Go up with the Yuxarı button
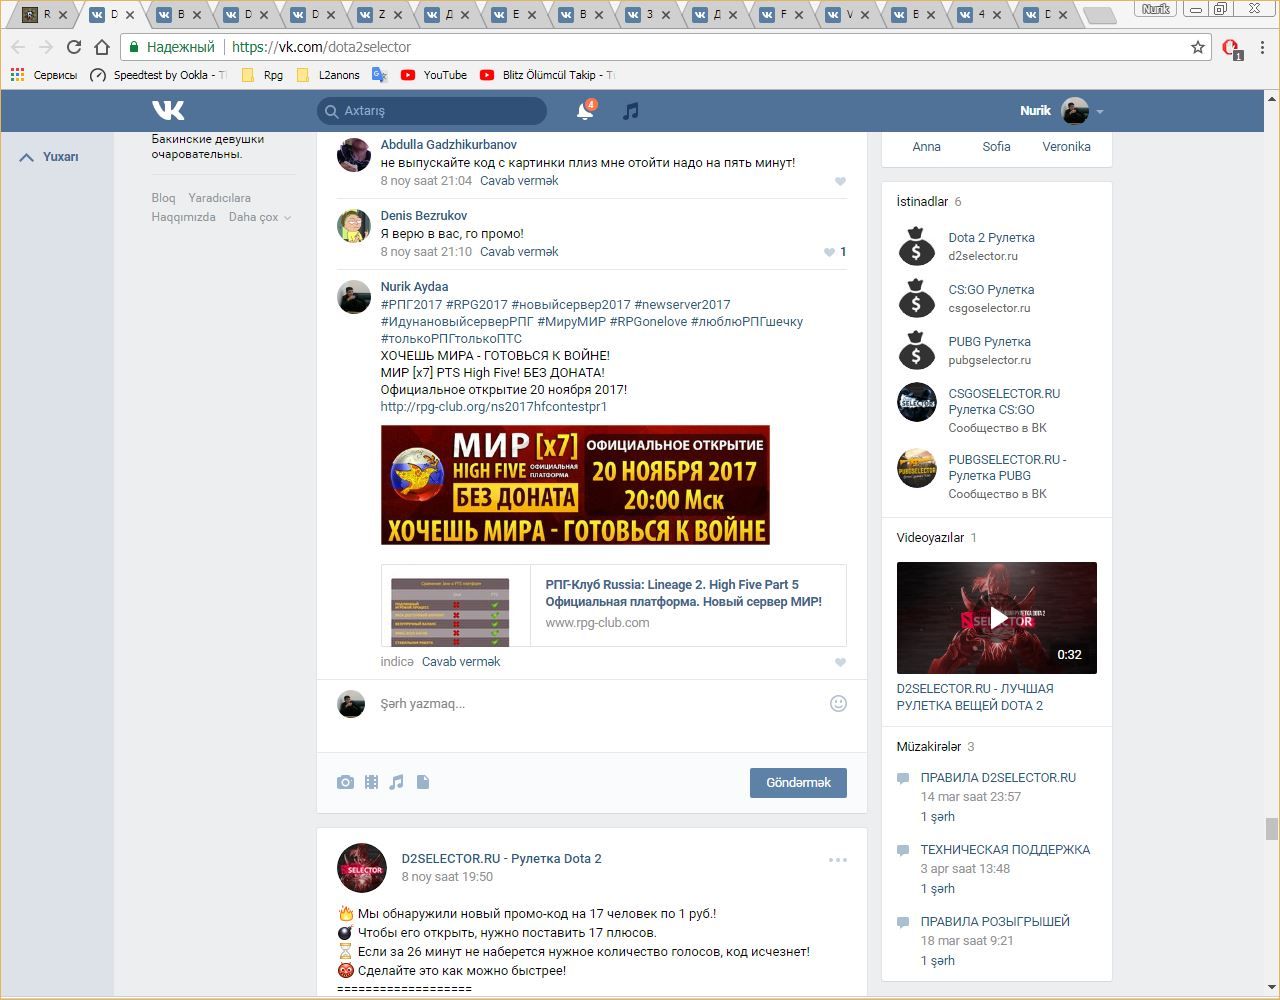Viewport: 1280px width, 1000px height. point(49,157)
